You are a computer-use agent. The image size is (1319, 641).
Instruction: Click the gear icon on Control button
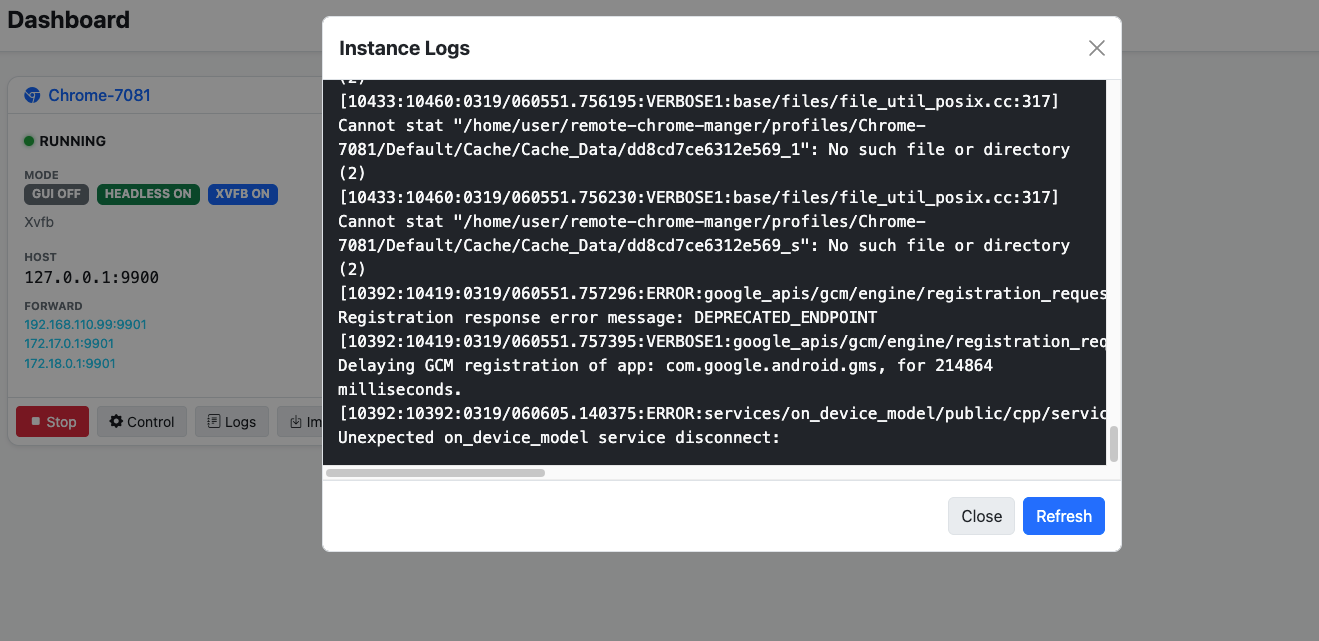pos(116,422)
